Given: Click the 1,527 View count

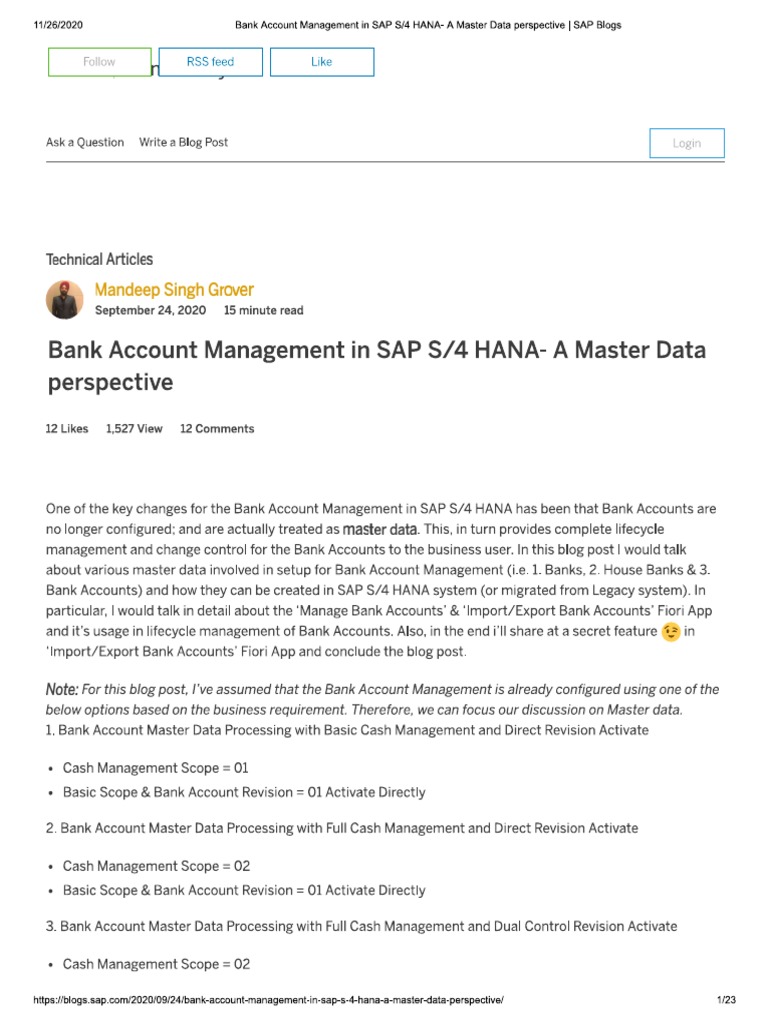Looking at the screenshot, I should point(134,429).
